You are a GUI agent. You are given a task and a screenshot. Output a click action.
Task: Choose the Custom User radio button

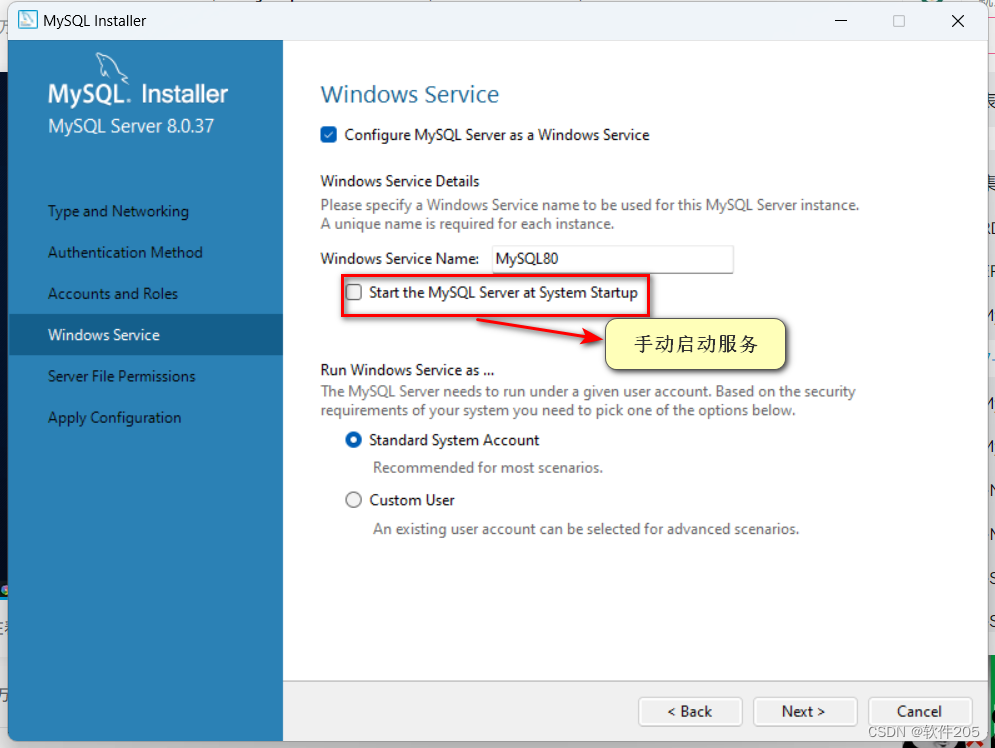click(x=353, y=500)
